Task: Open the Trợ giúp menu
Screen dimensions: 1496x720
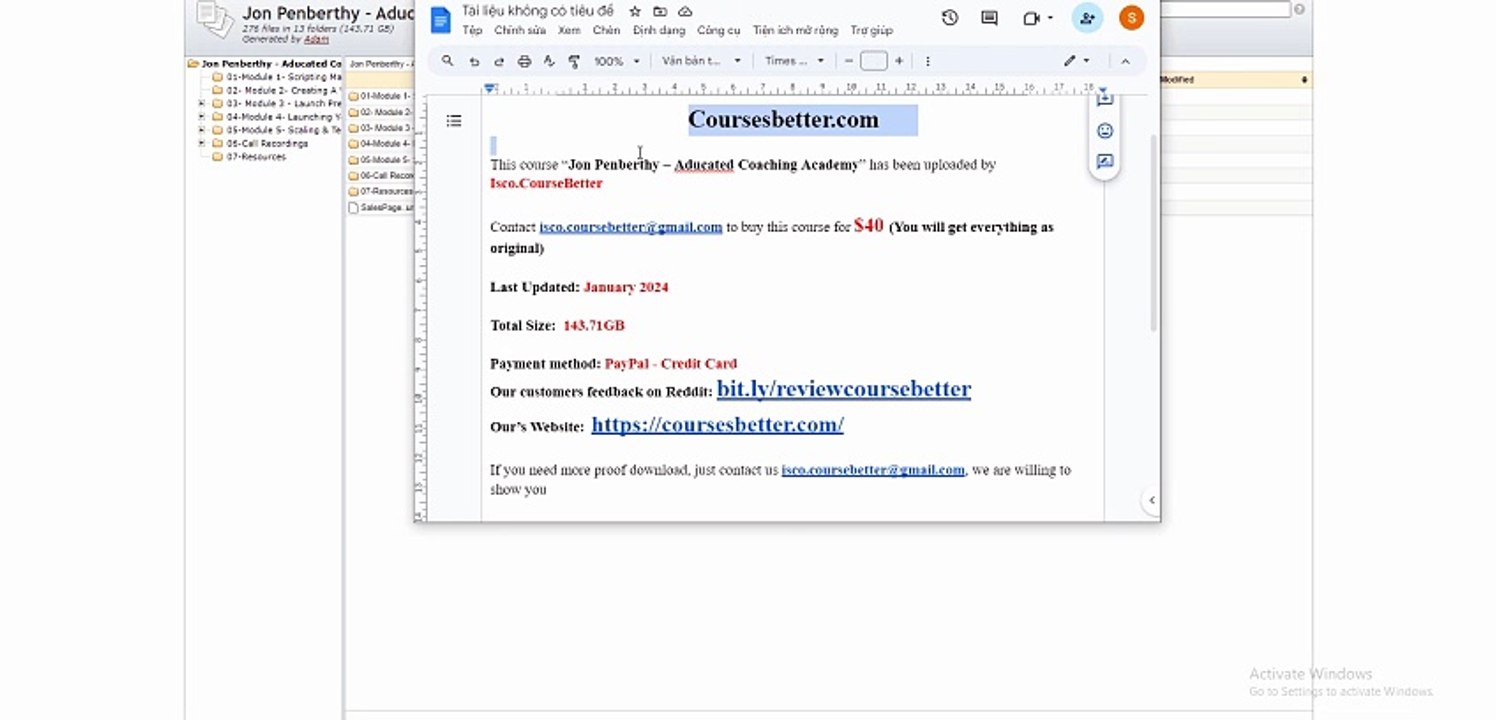Action: pyautogui.click(x=871, y=31)
